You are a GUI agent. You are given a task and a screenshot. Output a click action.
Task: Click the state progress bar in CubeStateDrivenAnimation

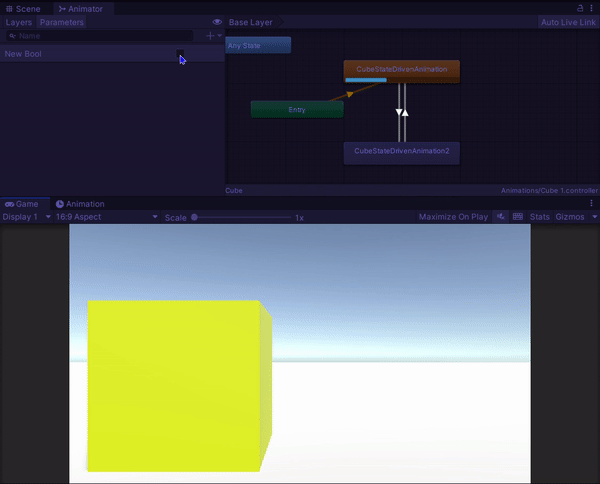tap(366, 80)
